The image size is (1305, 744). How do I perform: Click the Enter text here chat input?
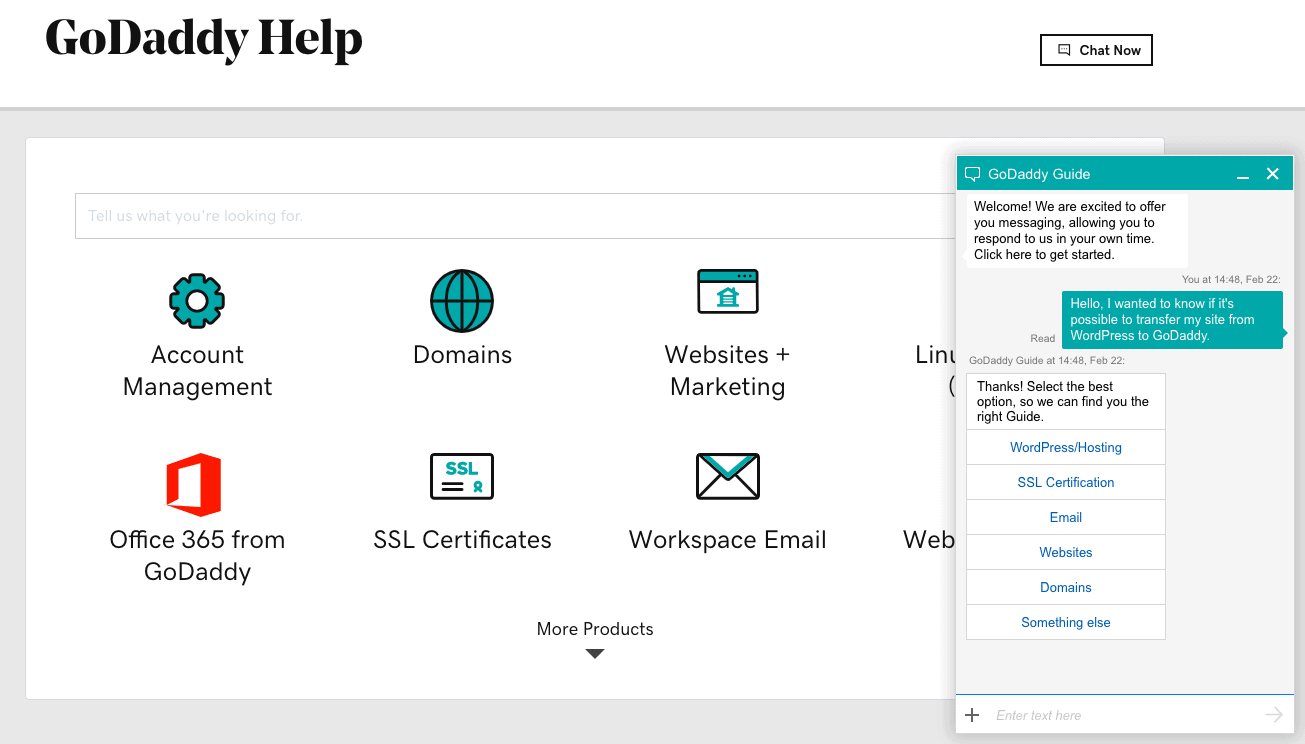click(1125, 715)
